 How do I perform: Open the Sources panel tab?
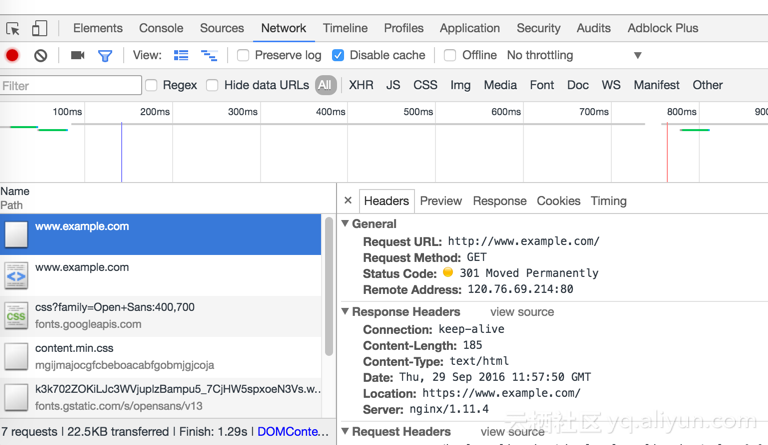tap(222, 28)
